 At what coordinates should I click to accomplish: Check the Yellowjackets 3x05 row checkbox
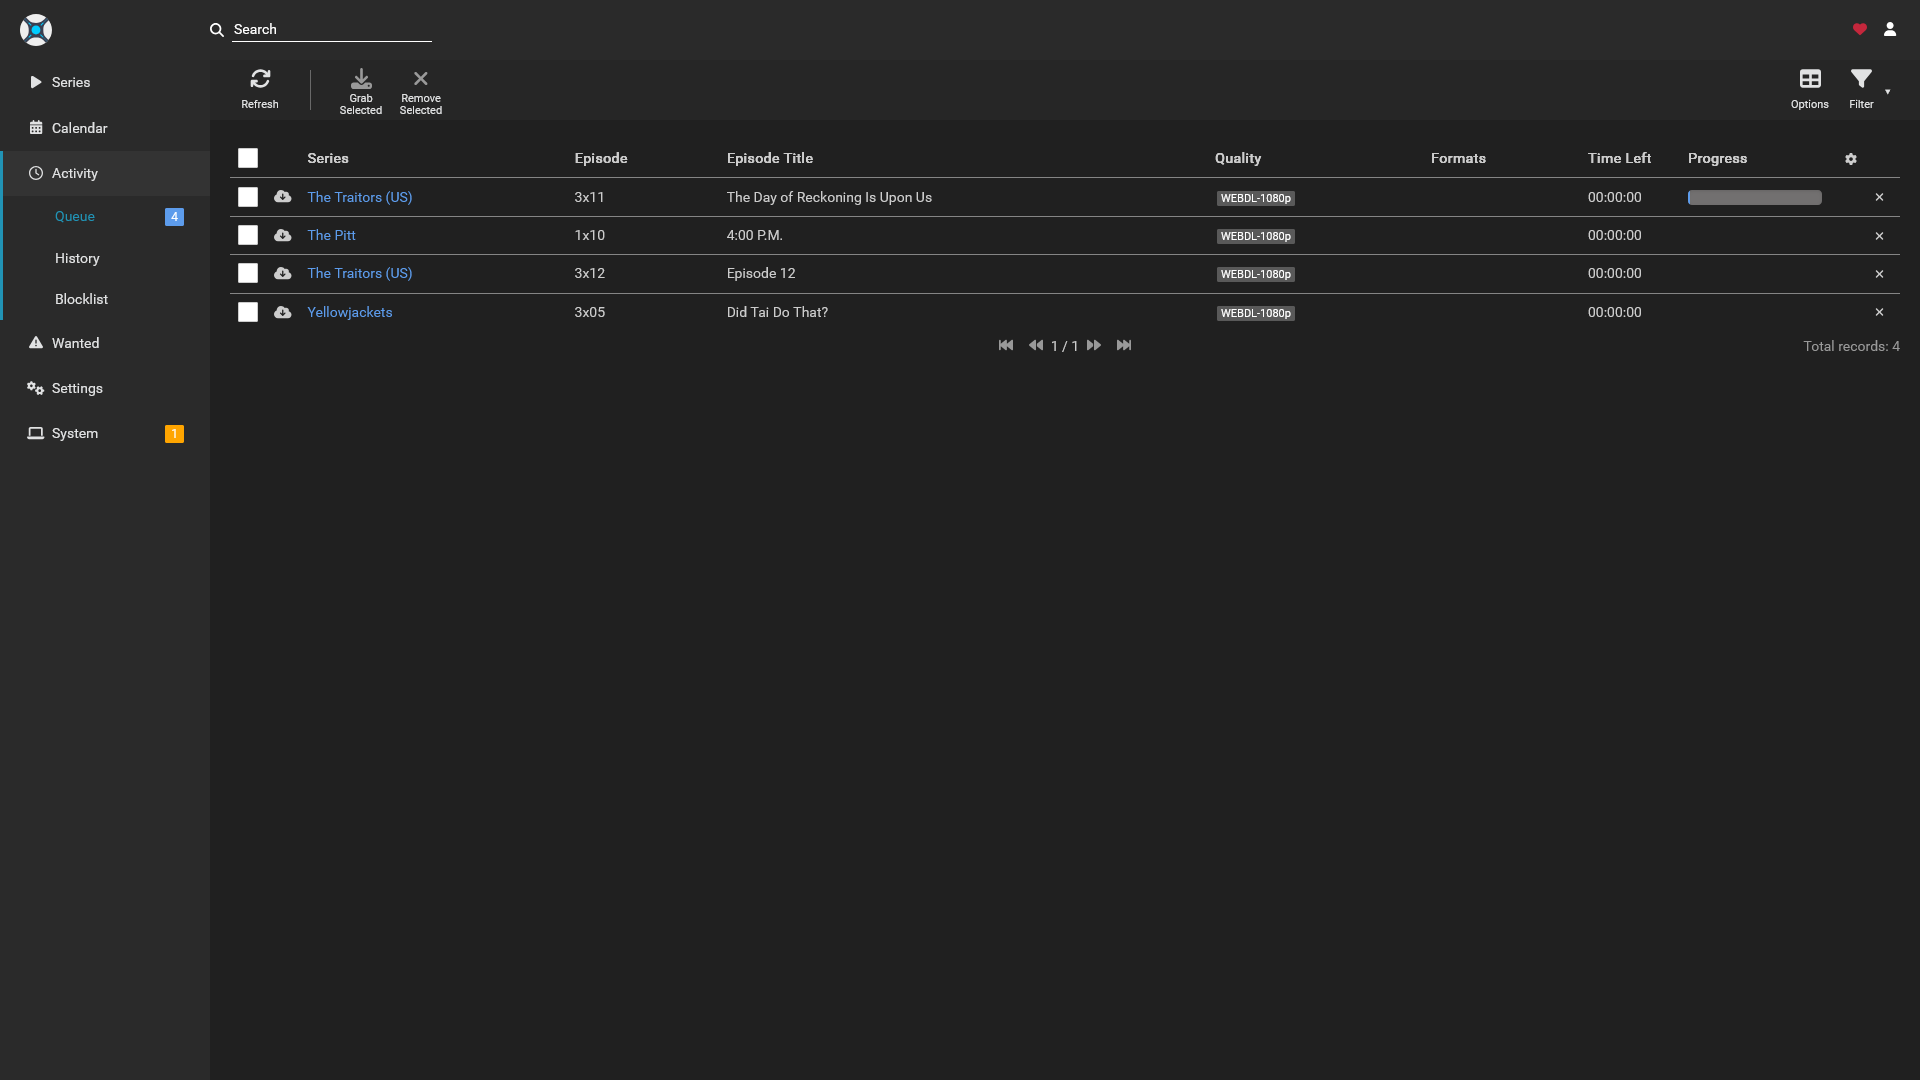point(248,312)
